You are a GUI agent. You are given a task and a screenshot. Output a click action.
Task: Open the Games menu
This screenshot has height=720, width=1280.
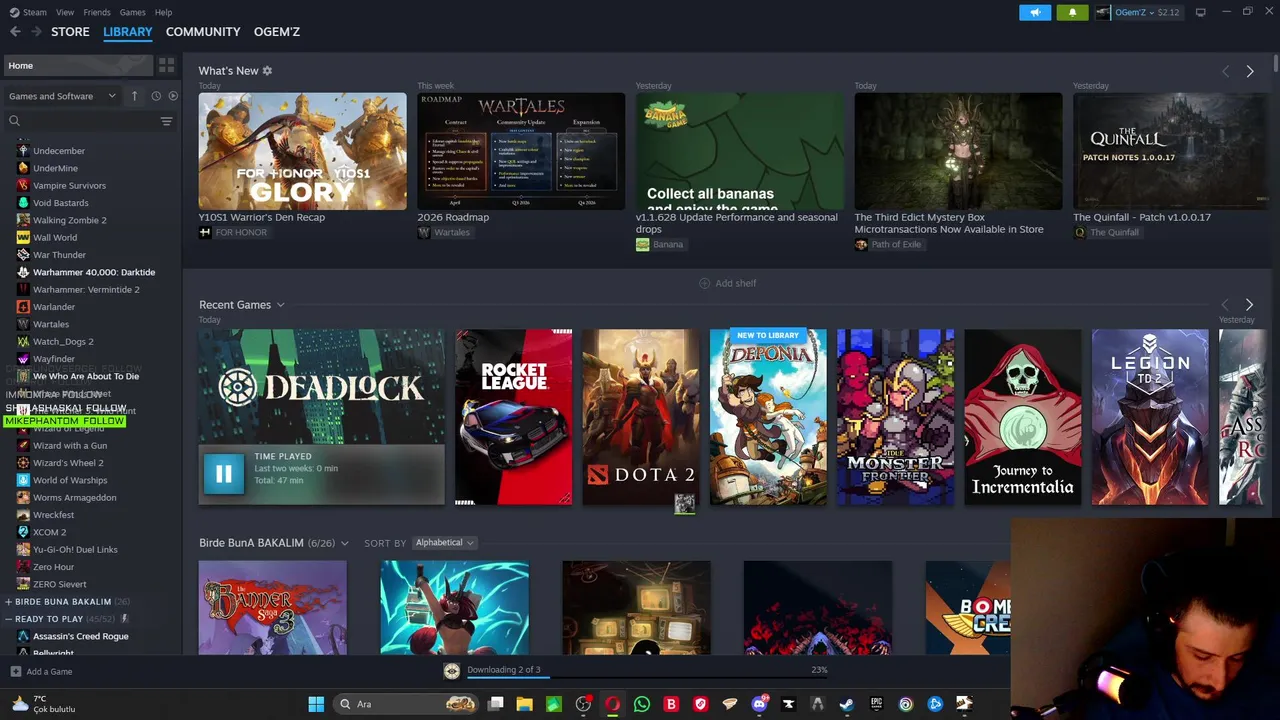pos(132,12)
